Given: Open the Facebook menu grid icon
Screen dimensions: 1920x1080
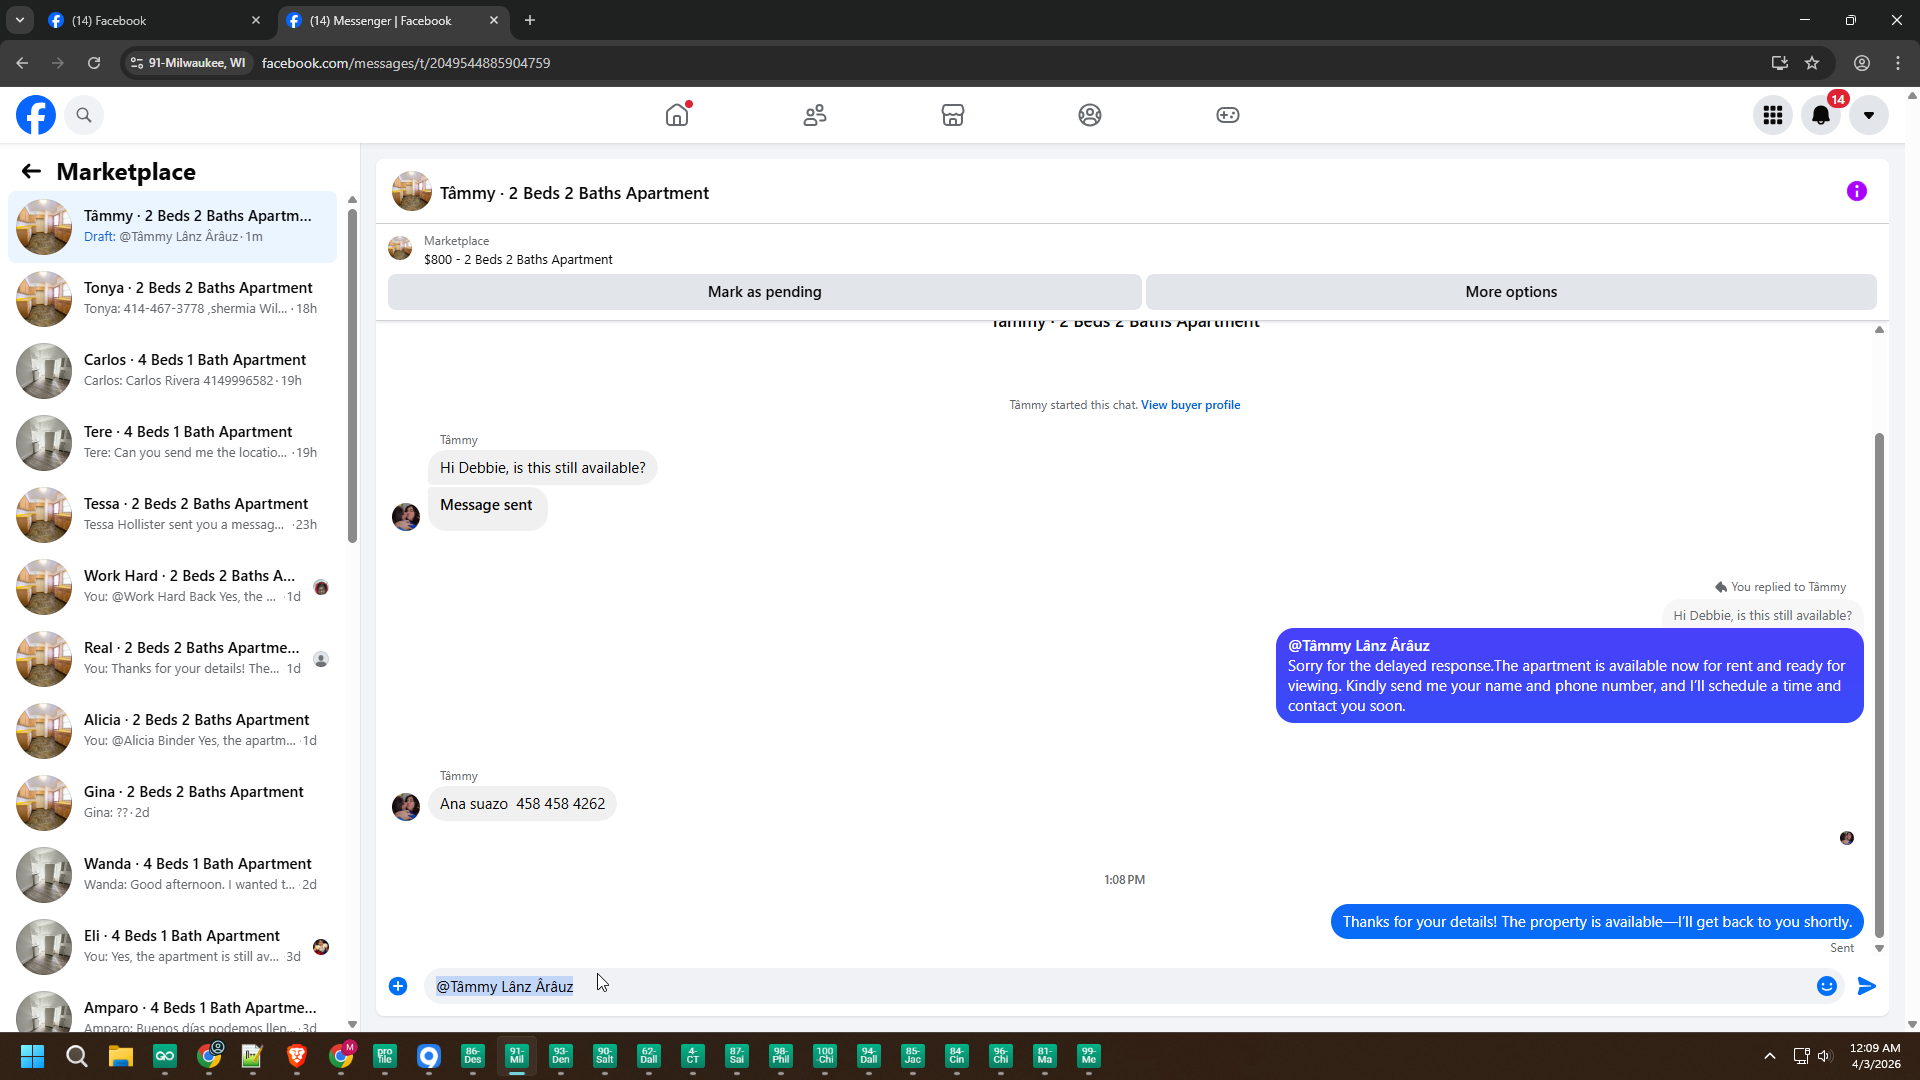Looking at the screenshot, I should click(x=1773, y=115).
